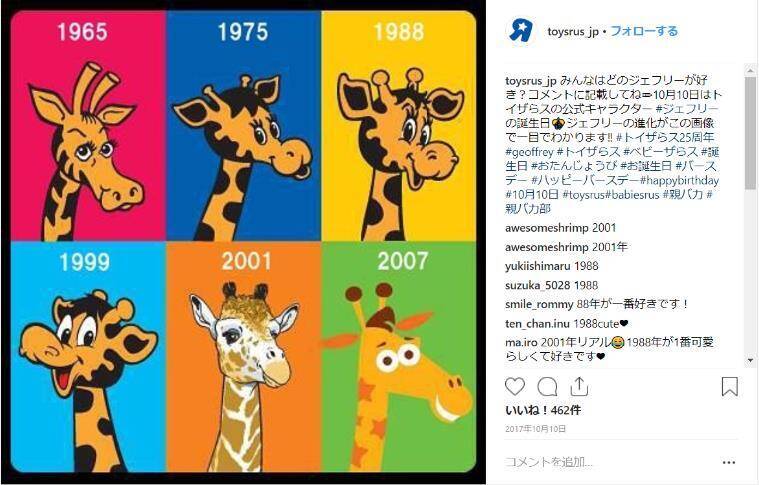The height and width of the screenshot is (485, 759).
Task: Open #happybirthday hashtag link
Action: (680, 181)
